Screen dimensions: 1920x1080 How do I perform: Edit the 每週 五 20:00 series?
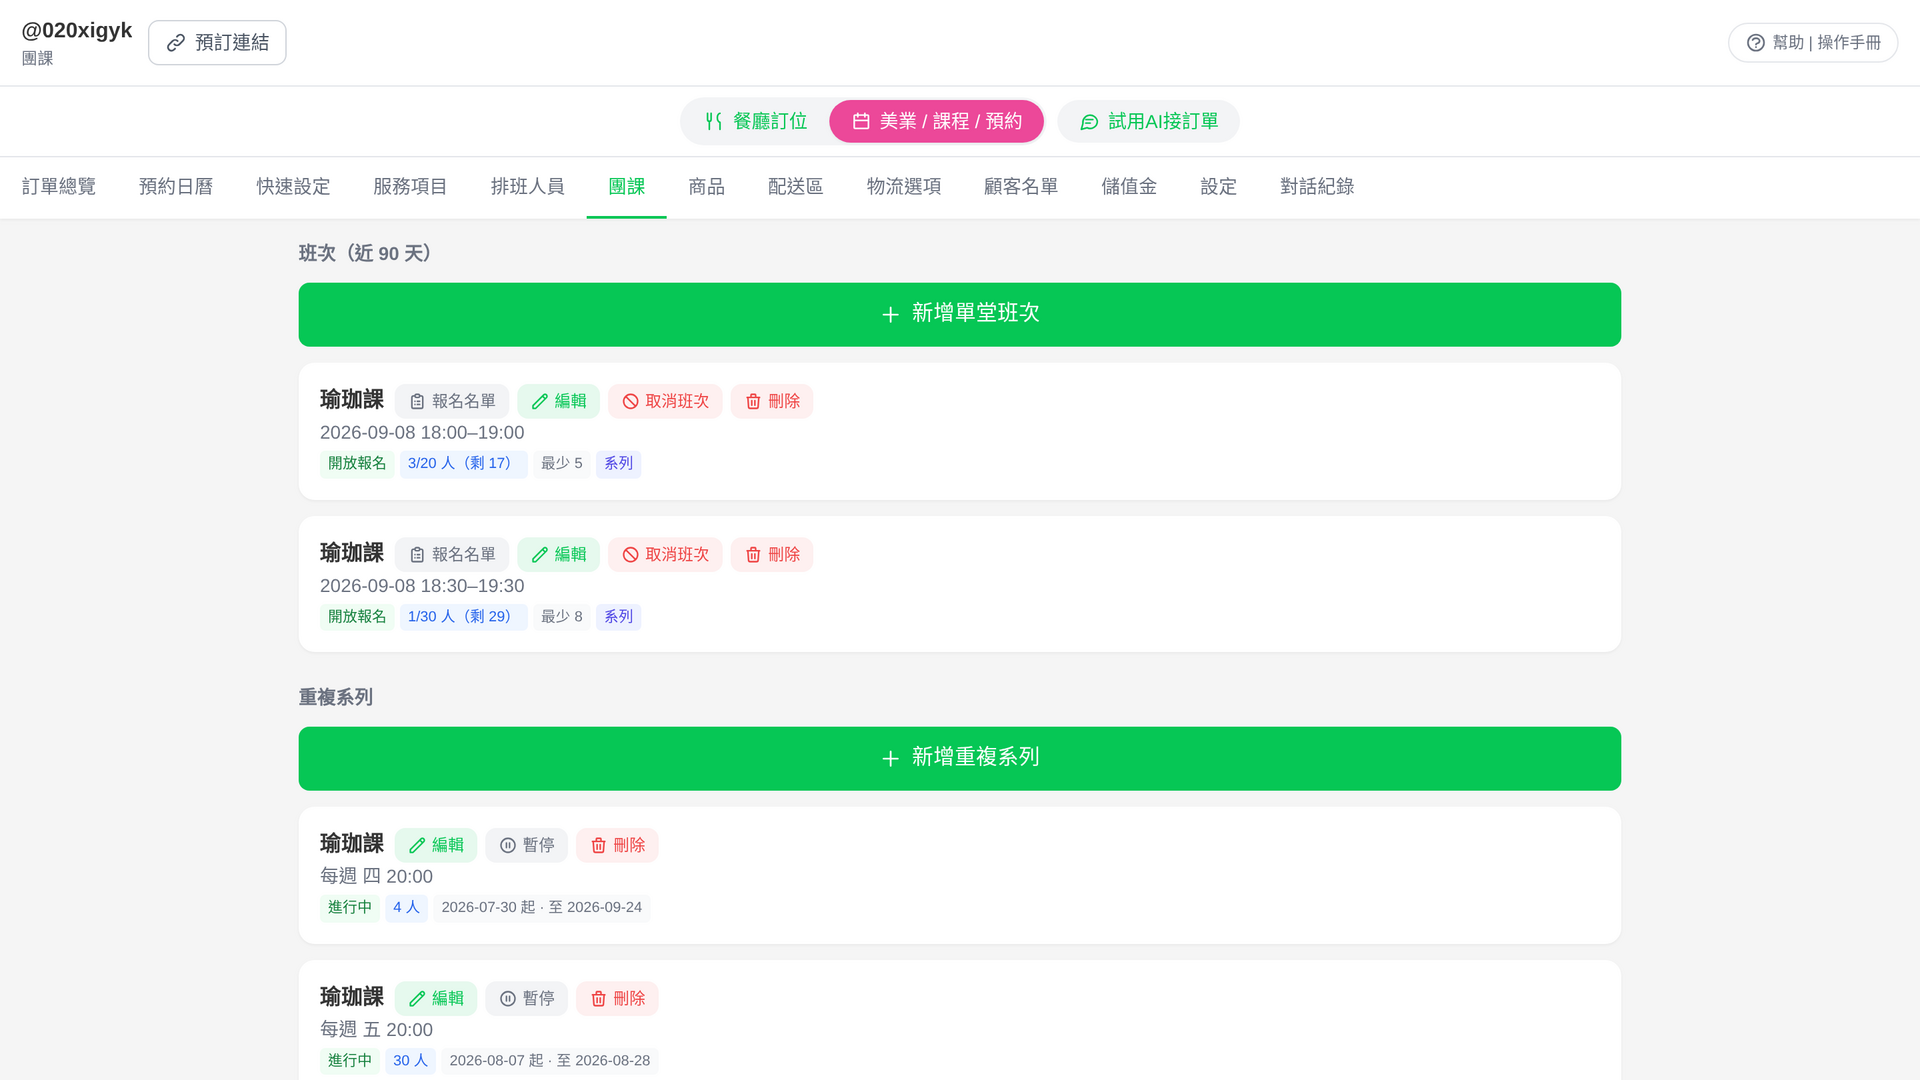tap(436, 998)
